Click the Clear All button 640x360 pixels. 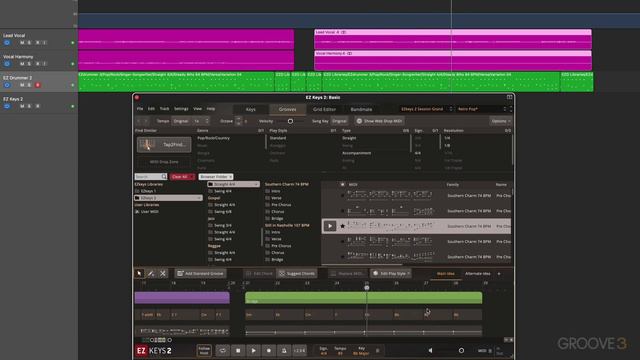tap(182, 177)
